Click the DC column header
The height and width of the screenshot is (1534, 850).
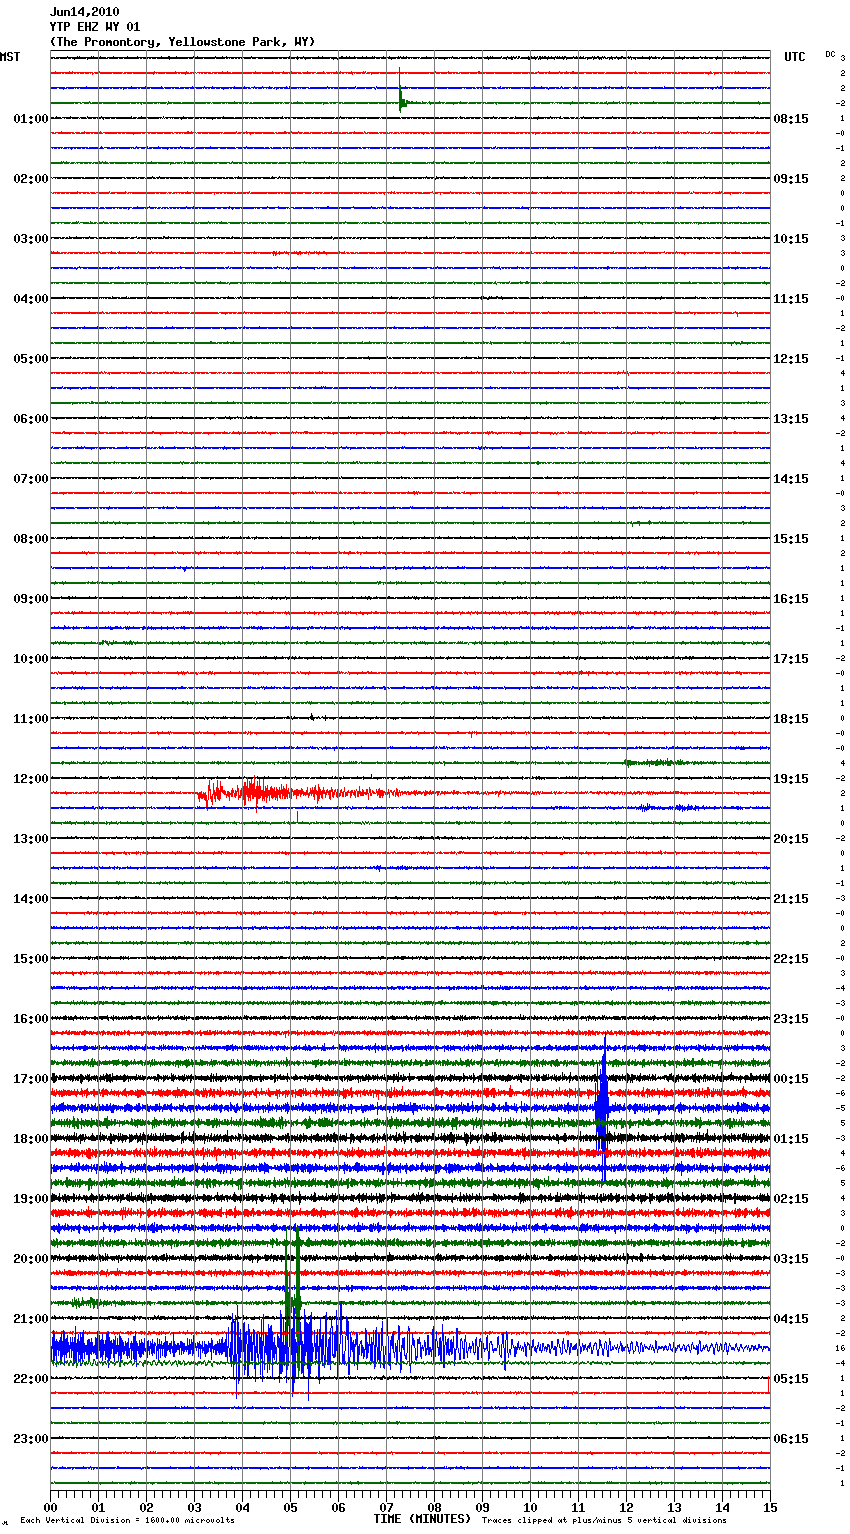pos(830,54)
